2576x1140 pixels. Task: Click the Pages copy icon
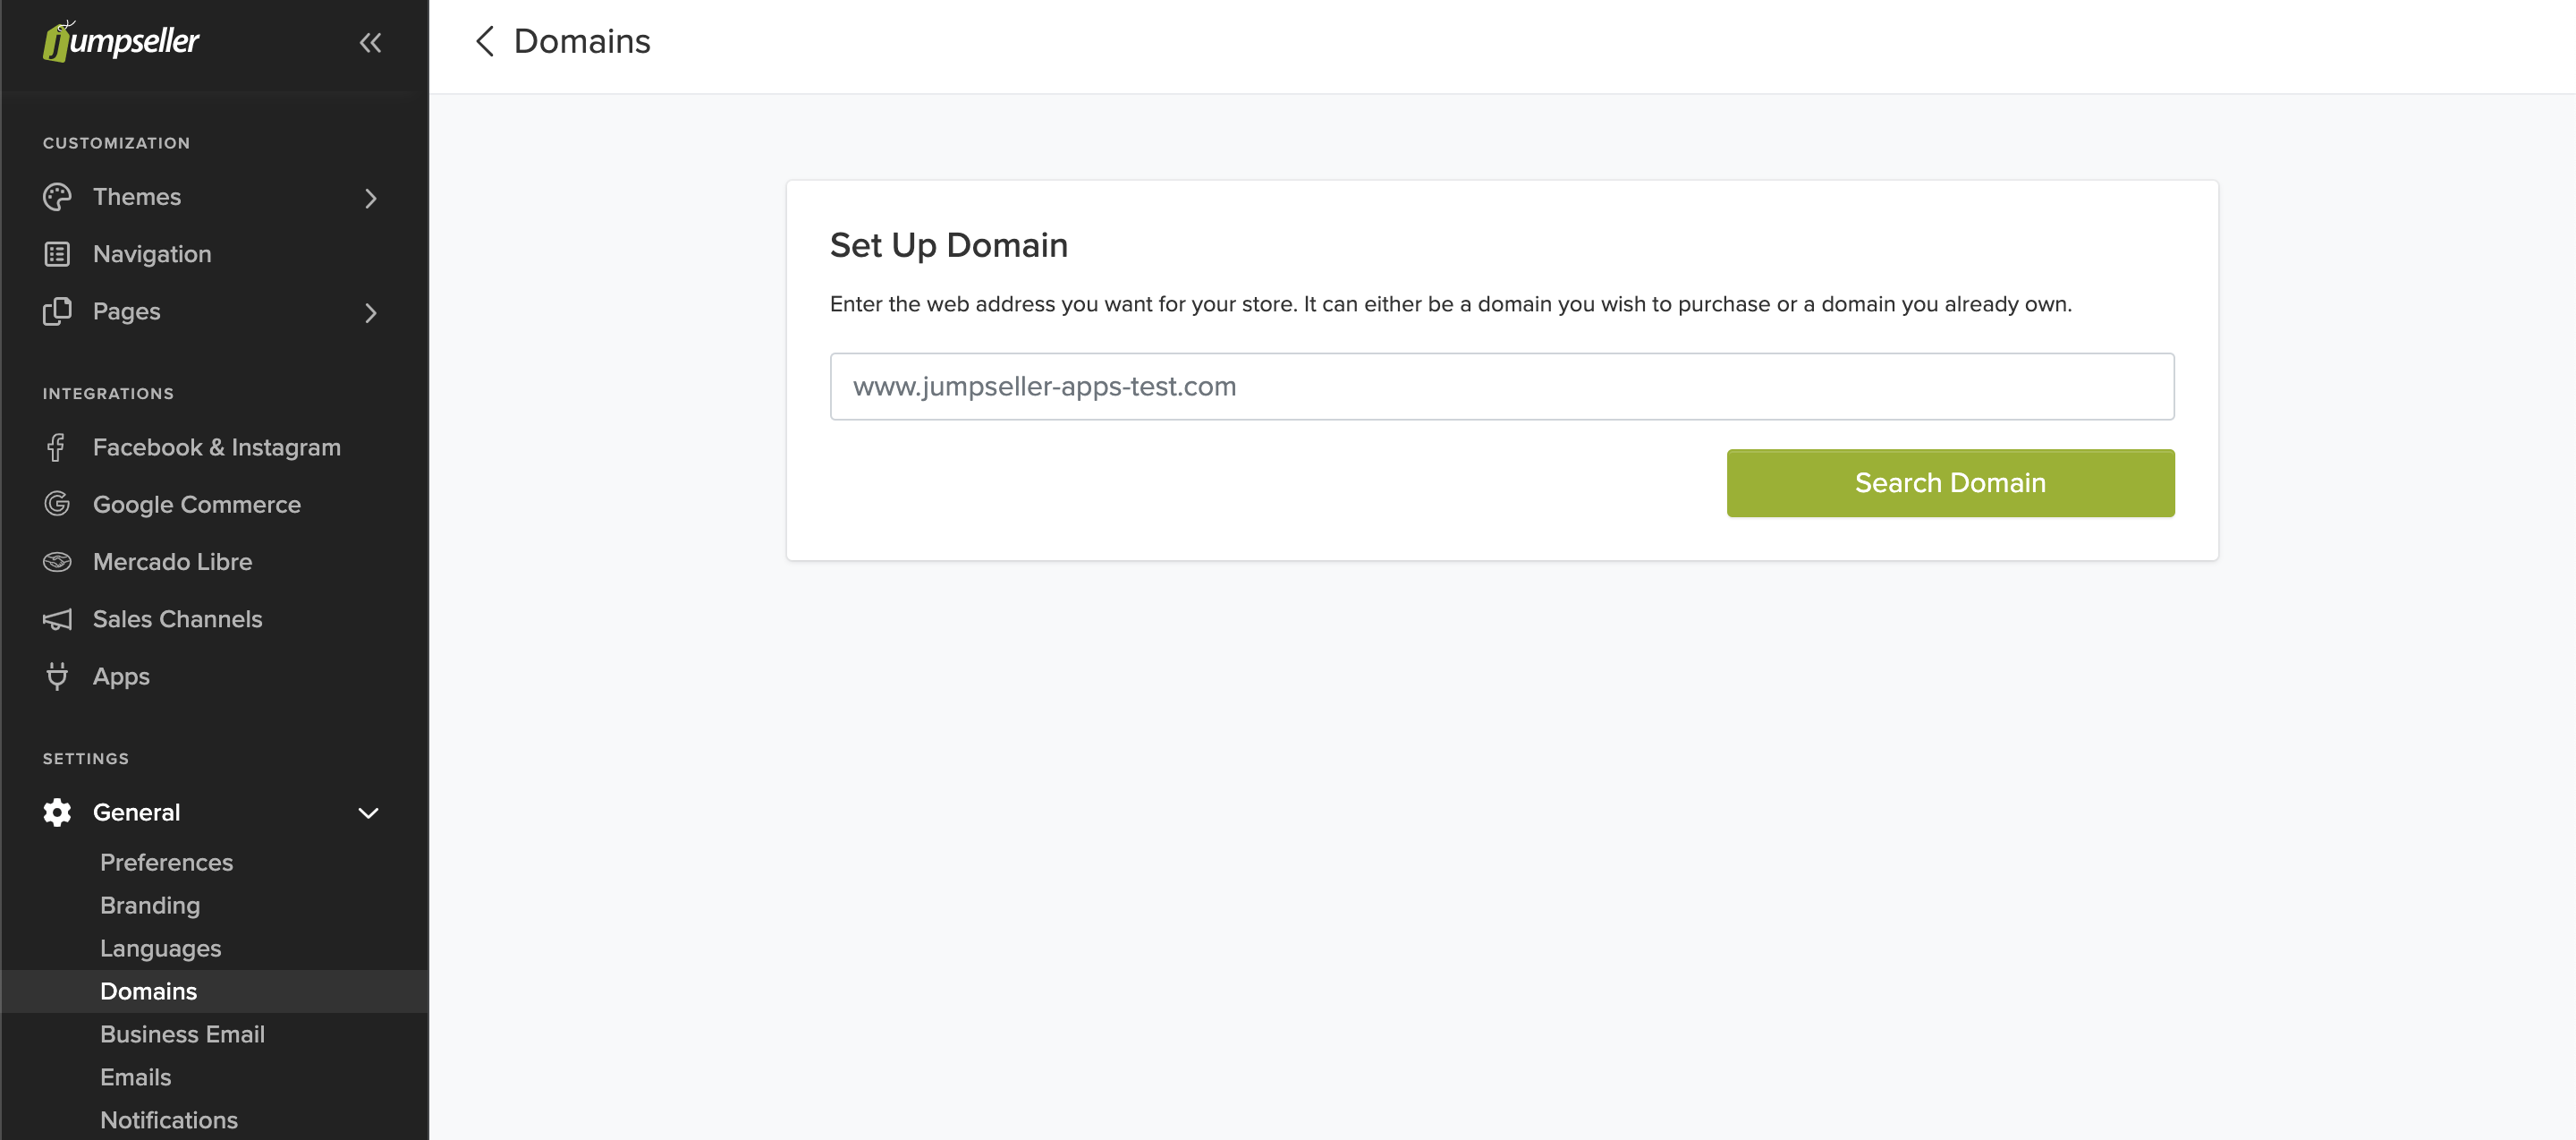pos(57,311)
